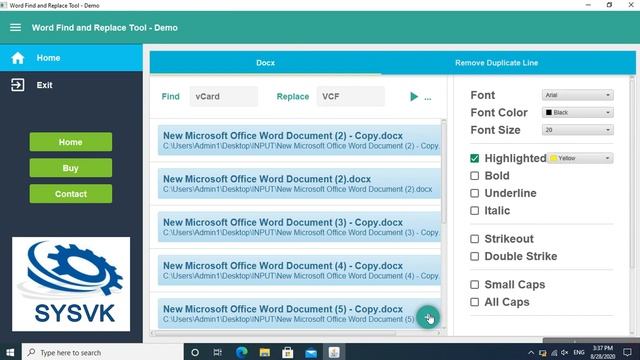Check the Double Strike option
Viewport: 640px width, 360px height.
coord(474,256)
